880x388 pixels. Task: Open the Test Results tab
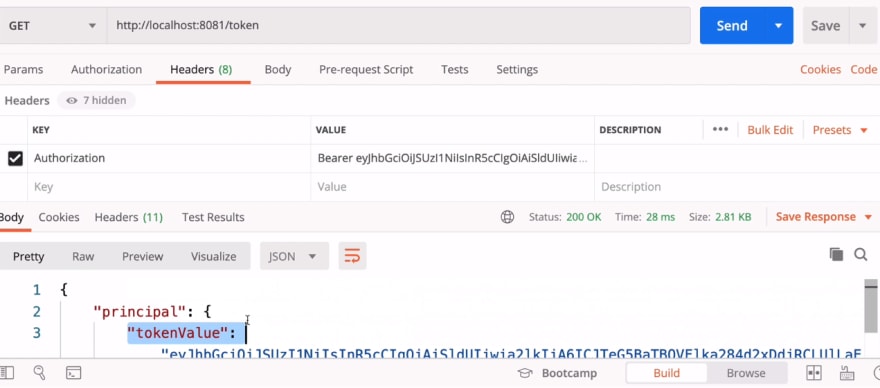pyautogui.click(x=213, y=217)
